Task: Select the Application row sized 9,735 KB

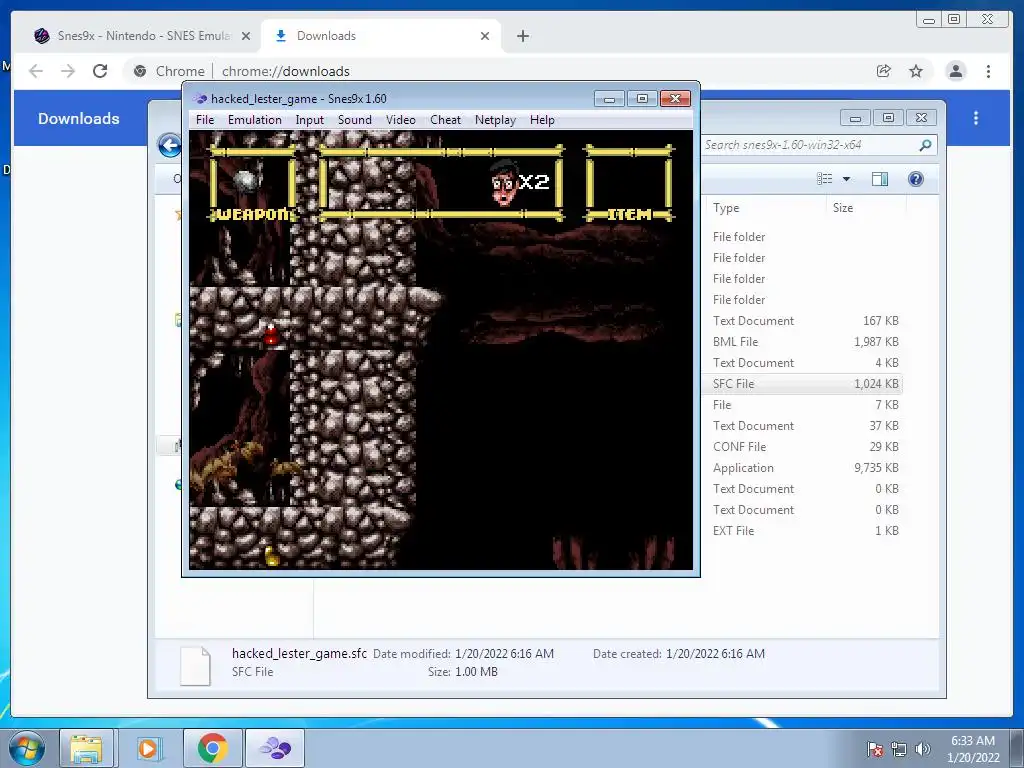Action: click(x=803, y=468)
